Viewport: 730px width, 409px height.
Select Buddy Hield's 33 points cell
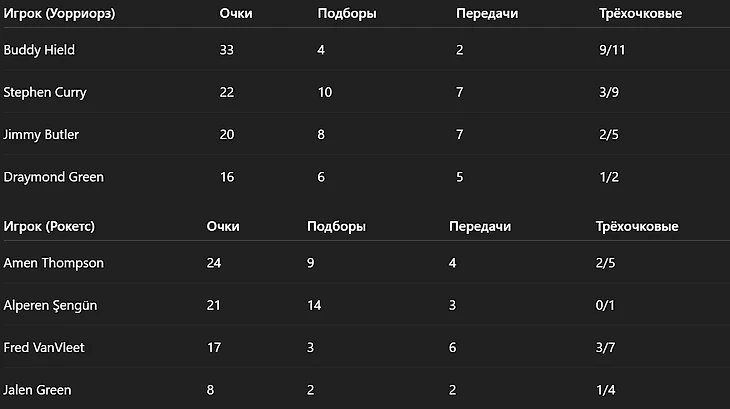click(227, 49)
